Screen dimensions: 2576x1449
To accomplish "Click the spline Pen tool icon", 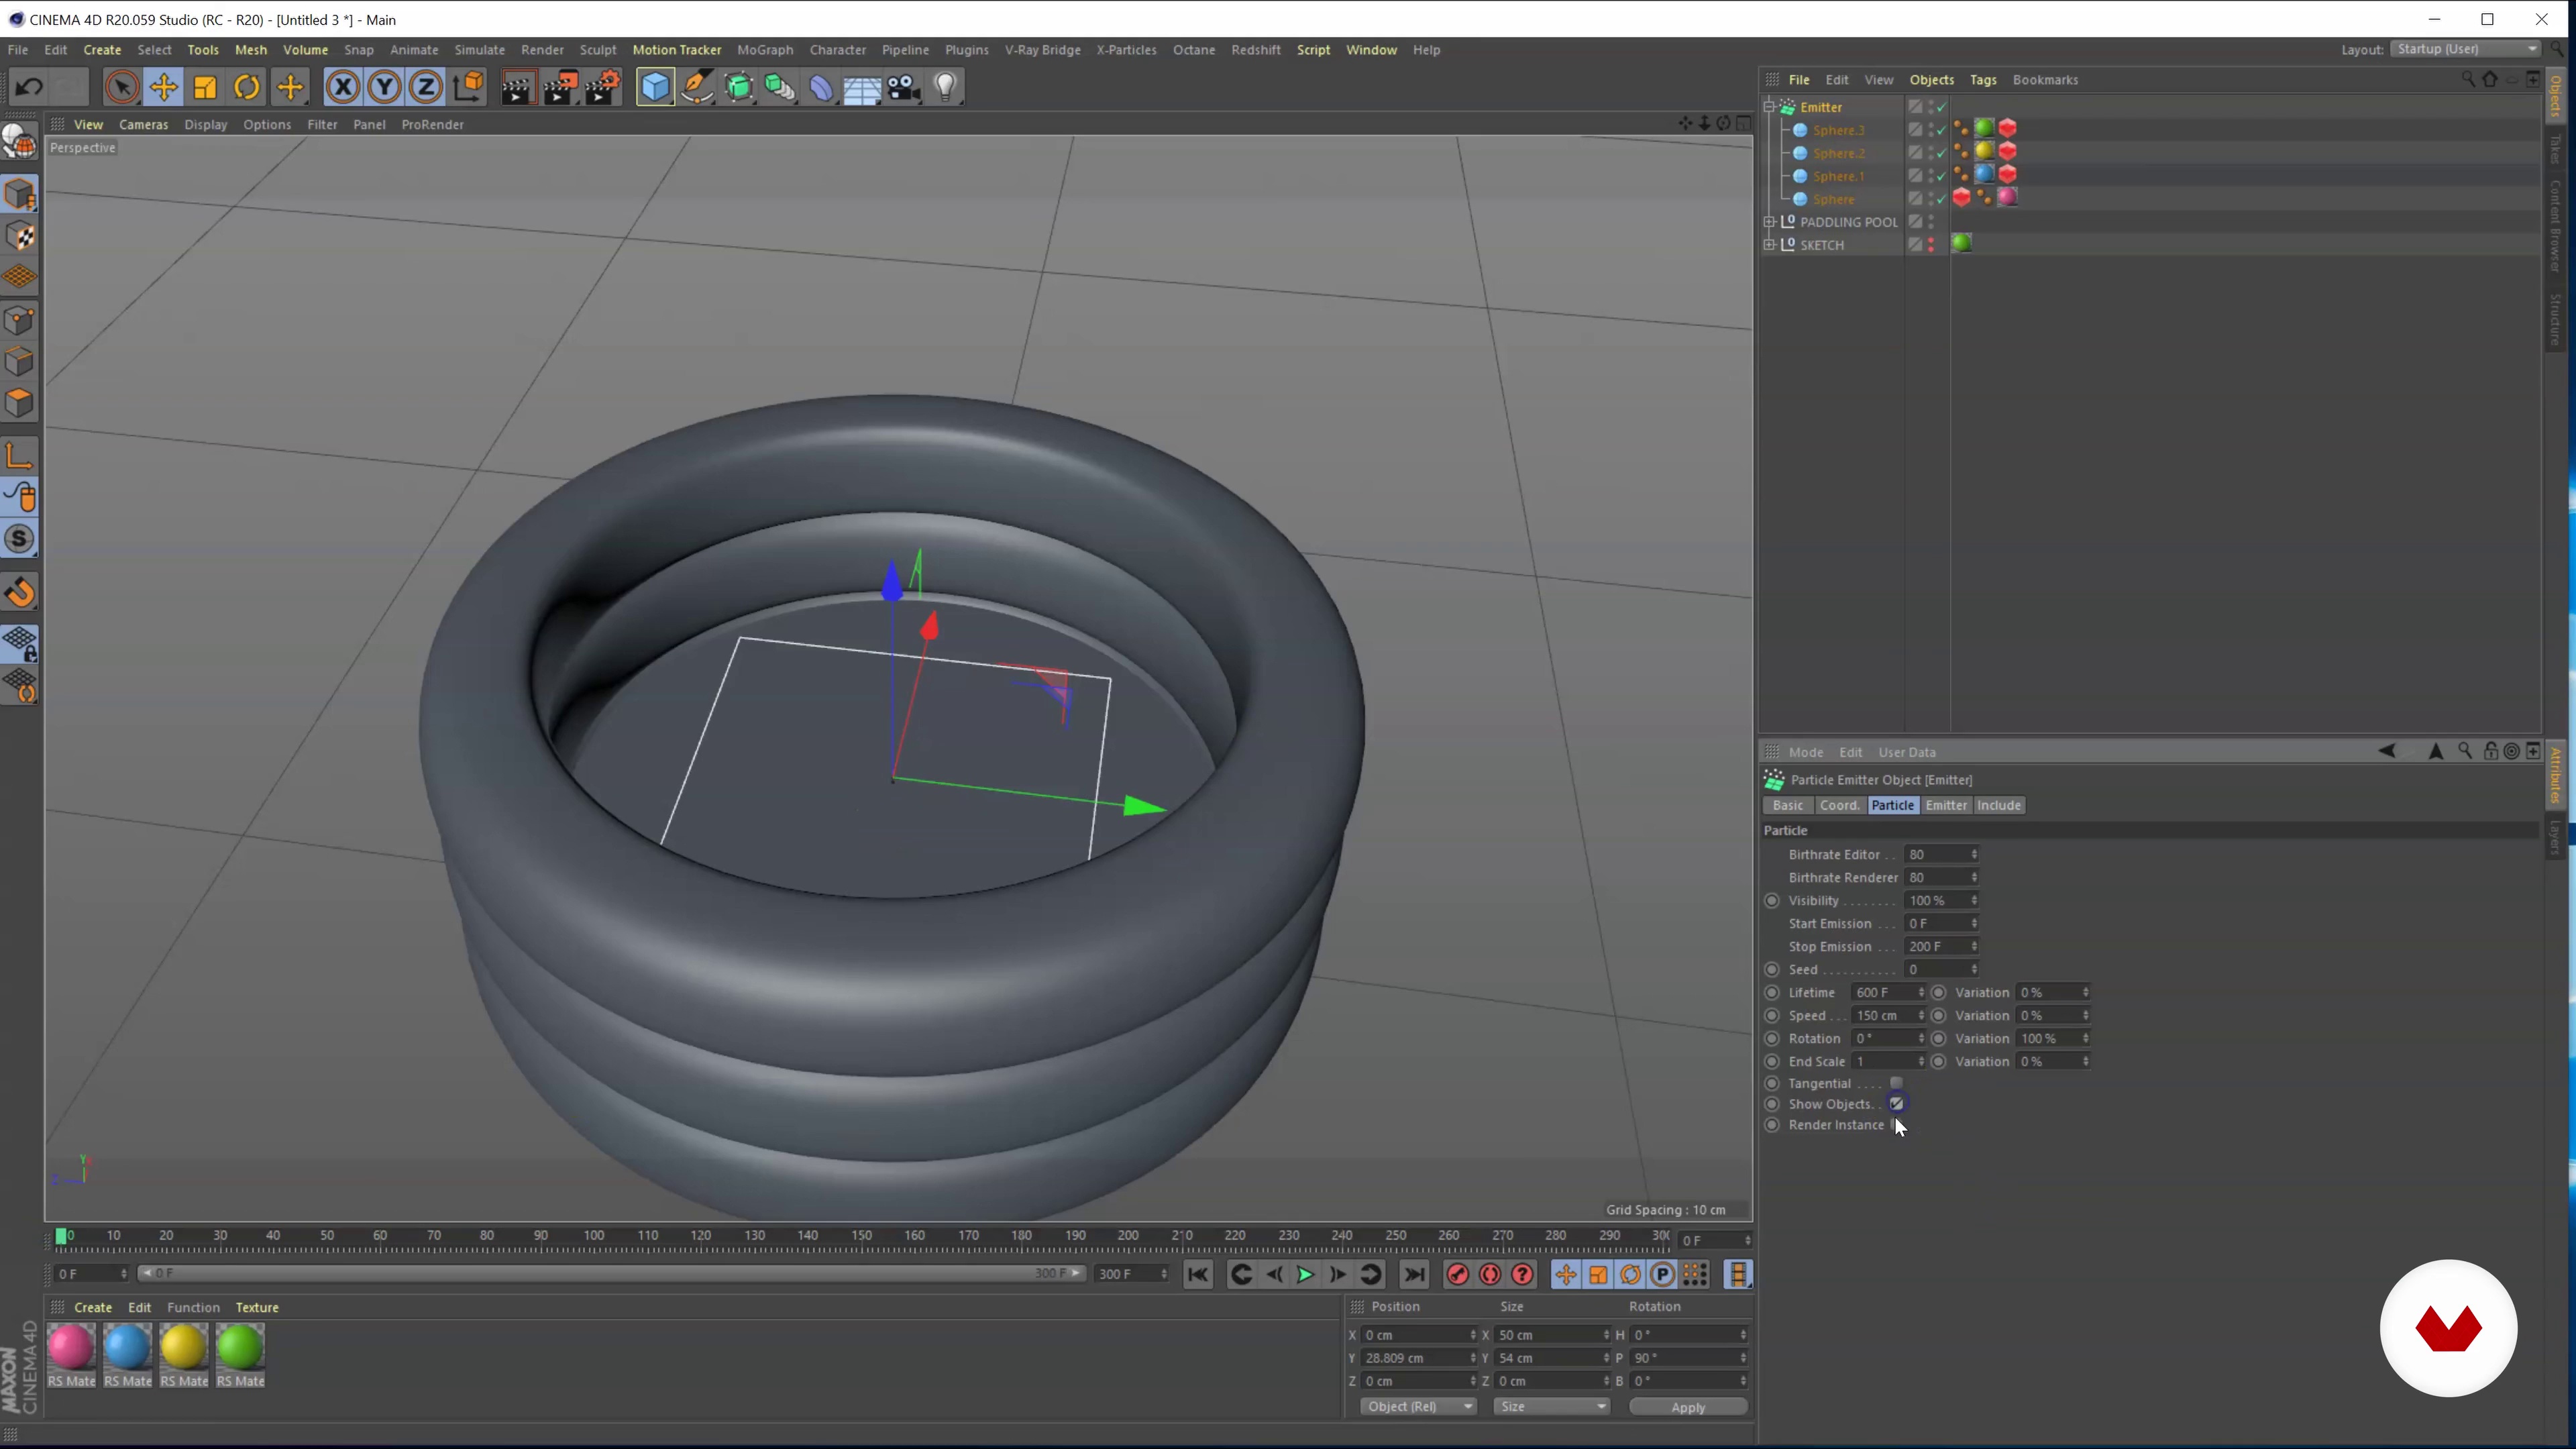I will click(x=697, y=87).
